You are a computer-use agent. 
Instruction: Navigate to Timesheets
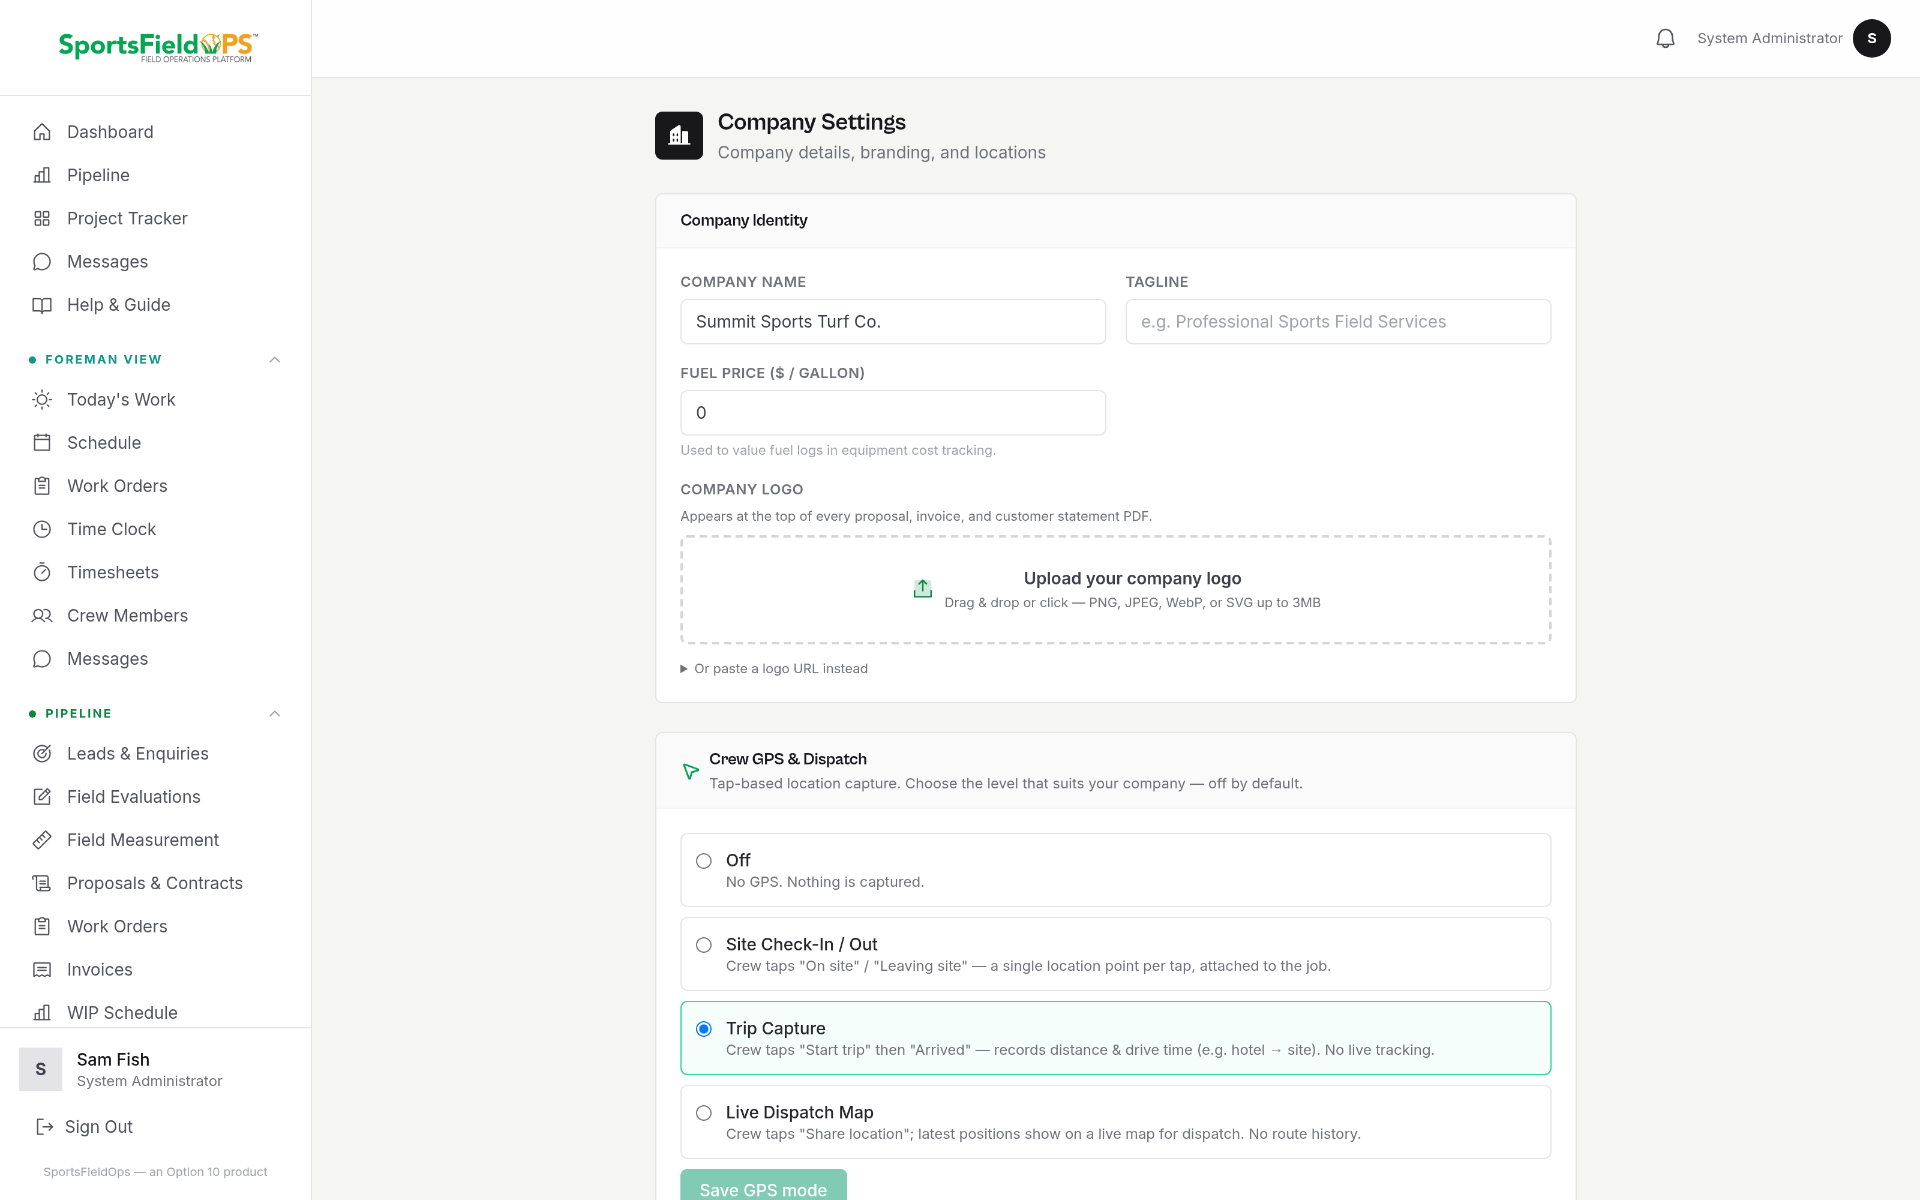point(156,572)
